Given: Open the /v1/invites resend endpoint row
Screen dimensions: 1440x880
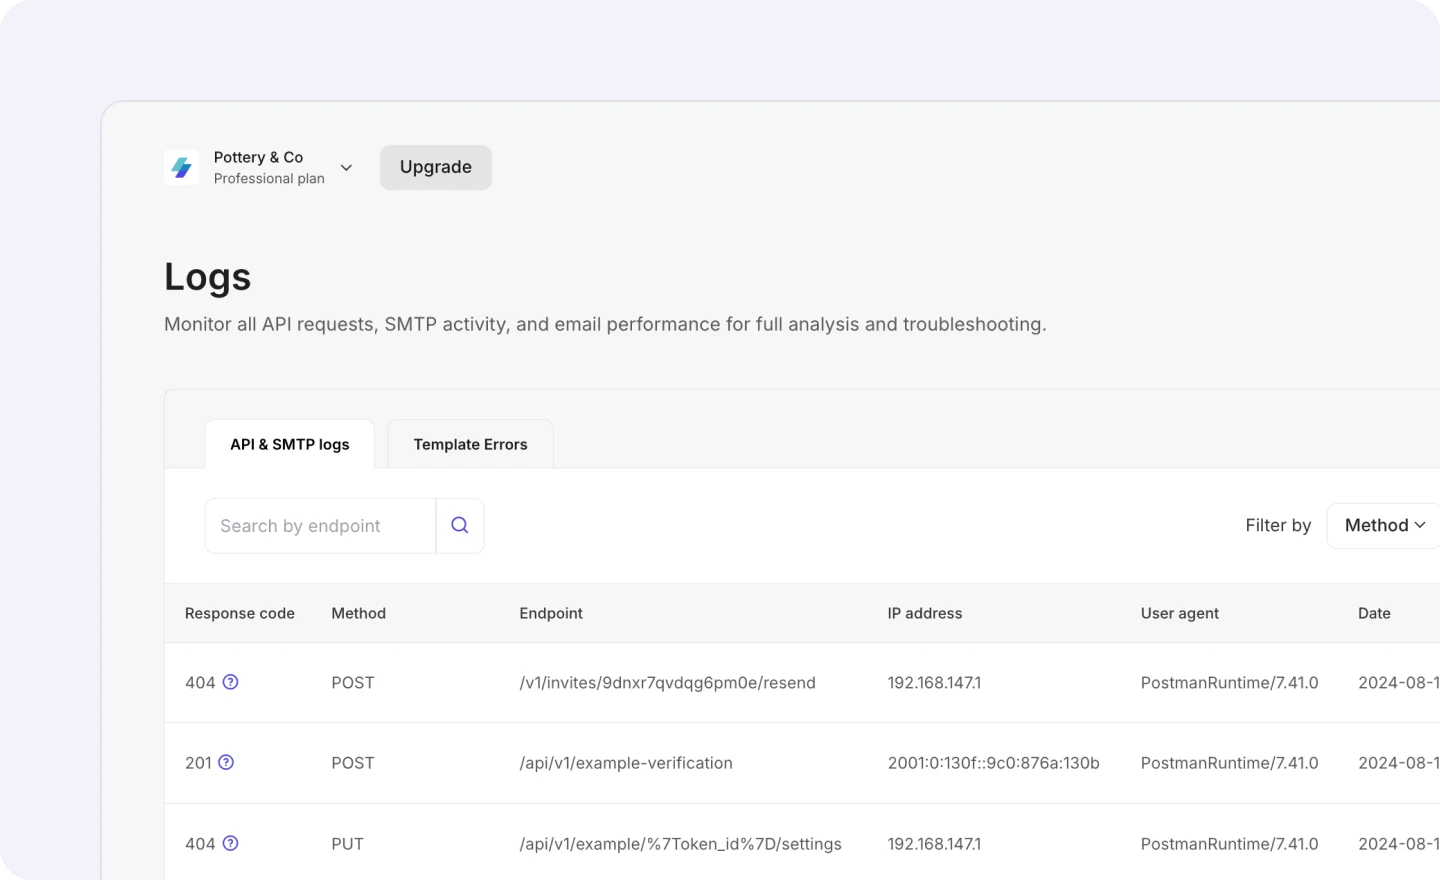Looking at the screenshot, I should tap(667, 683).
